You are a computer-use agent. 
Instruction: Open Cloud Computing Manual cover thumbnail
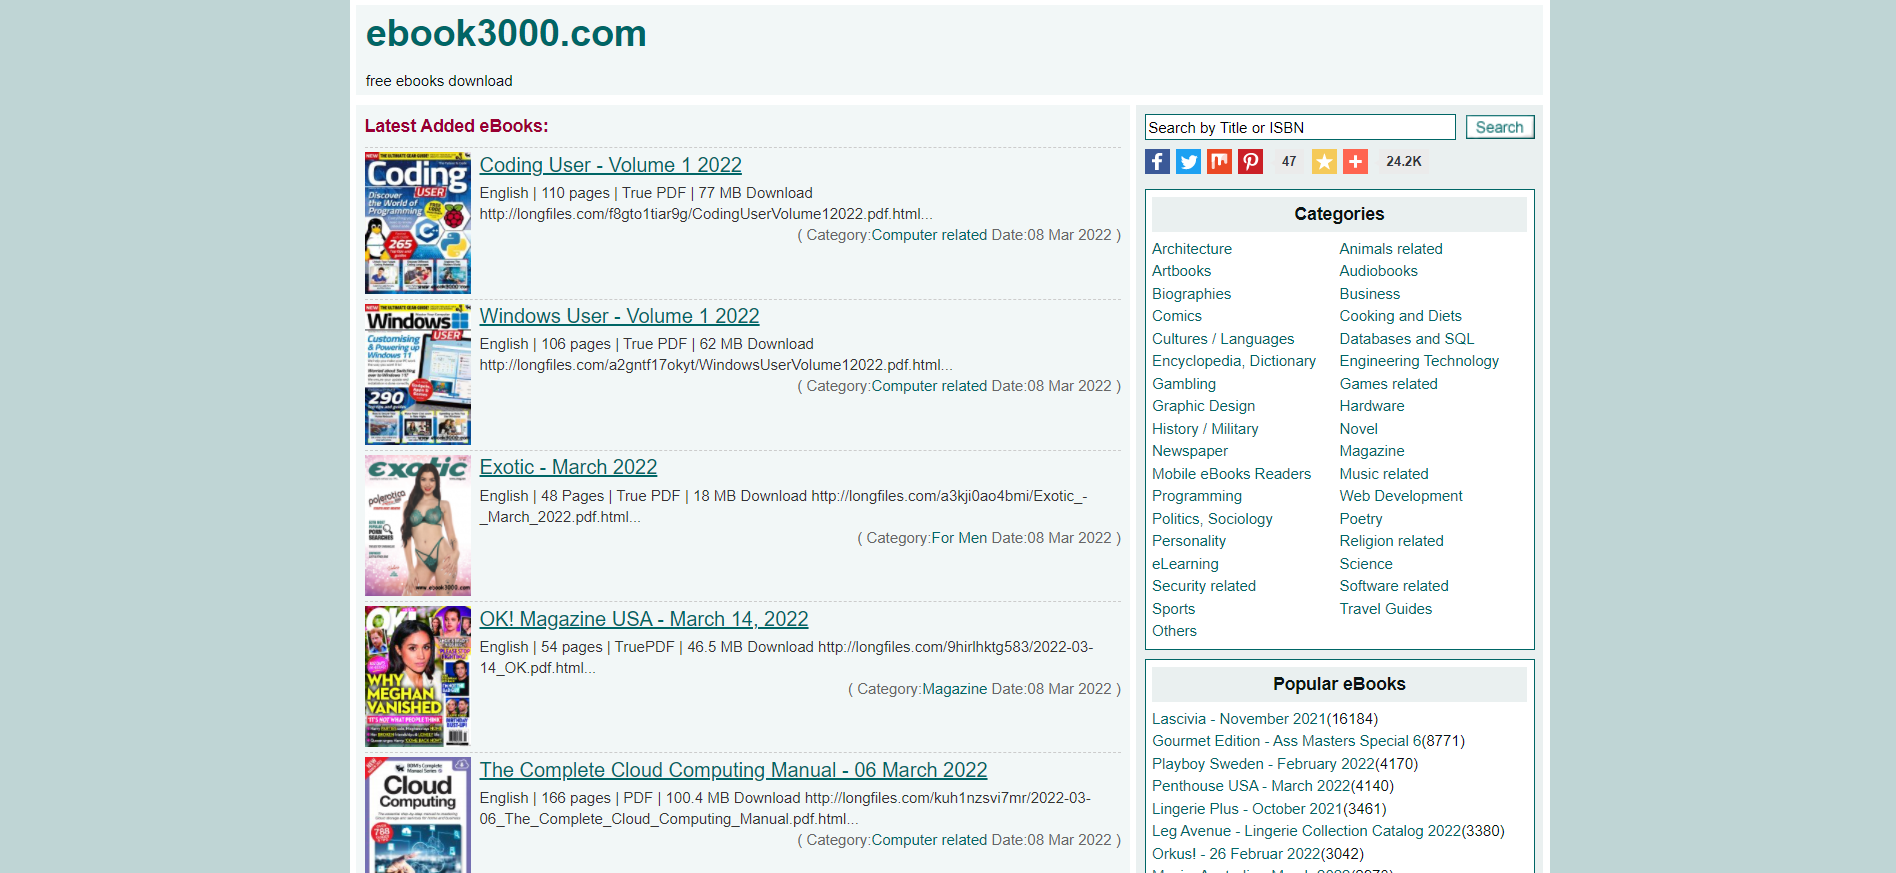(418, 815)
